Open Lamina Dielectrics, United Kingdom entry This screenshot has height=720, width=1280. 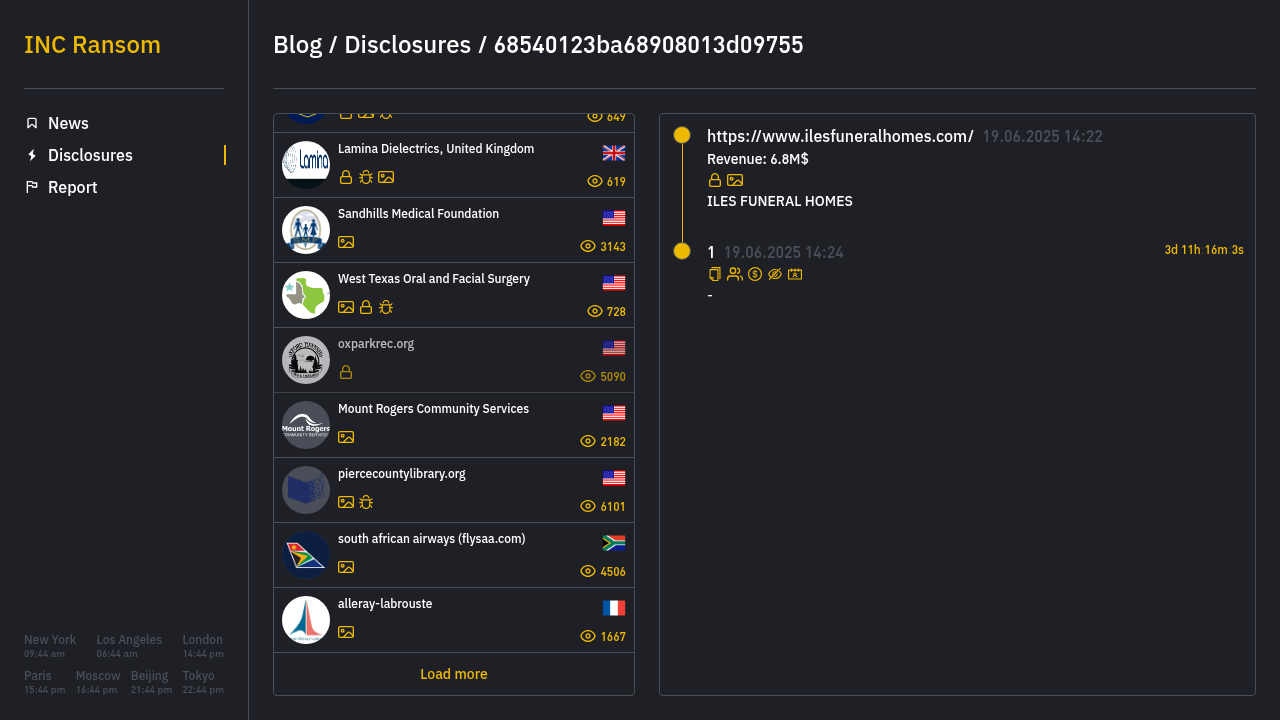click(x=454, y=165)
